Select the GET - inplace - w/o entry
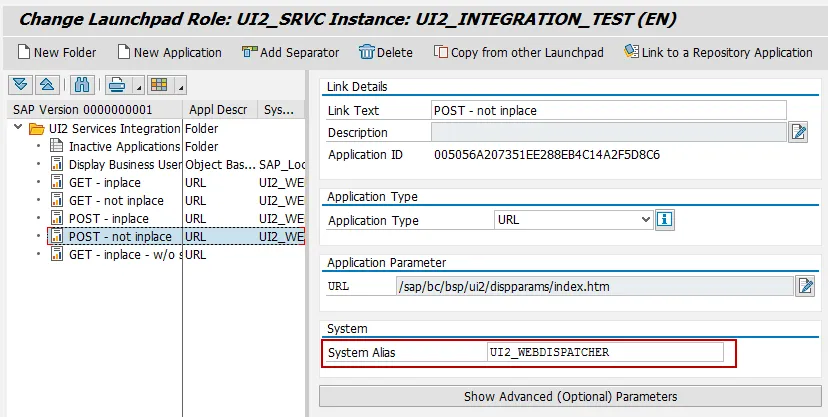 pos(125,254)
